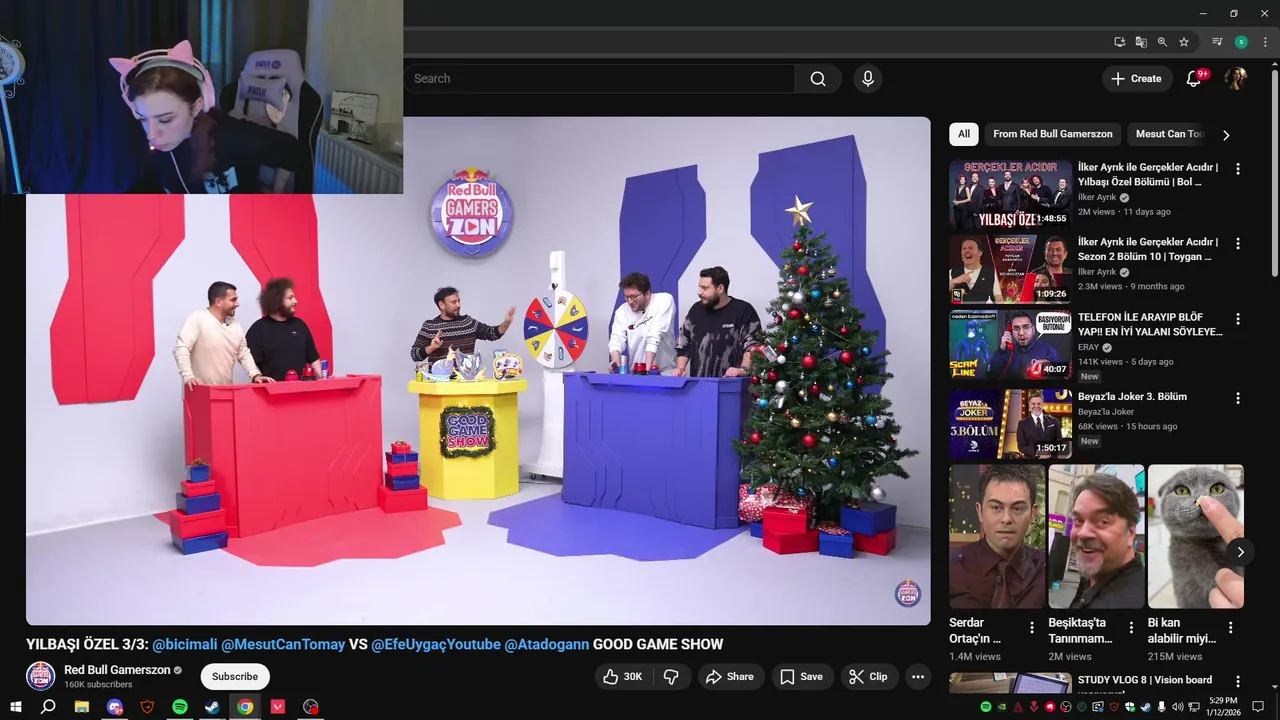
Task: Click the Gamerszon watermark in video corner
Action: coord(907,593)
